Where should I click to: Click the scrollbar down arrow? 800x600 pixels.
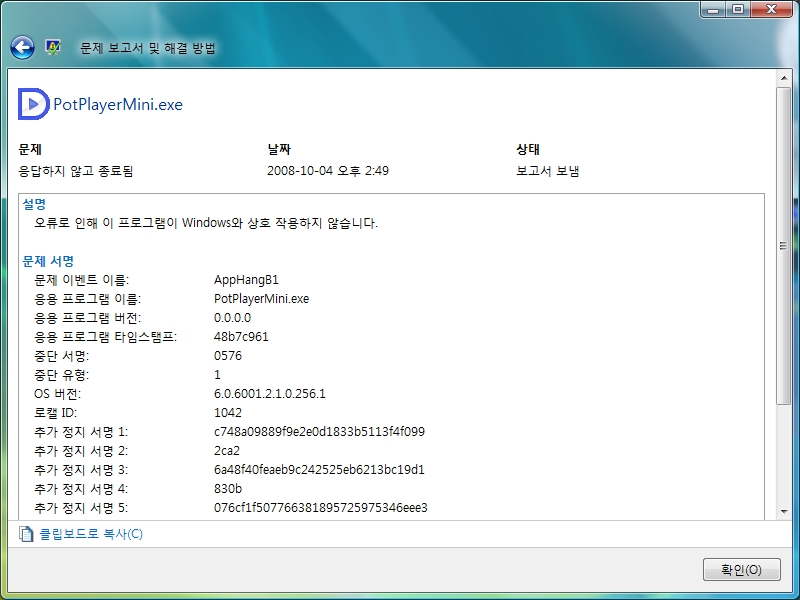(784, 511)
